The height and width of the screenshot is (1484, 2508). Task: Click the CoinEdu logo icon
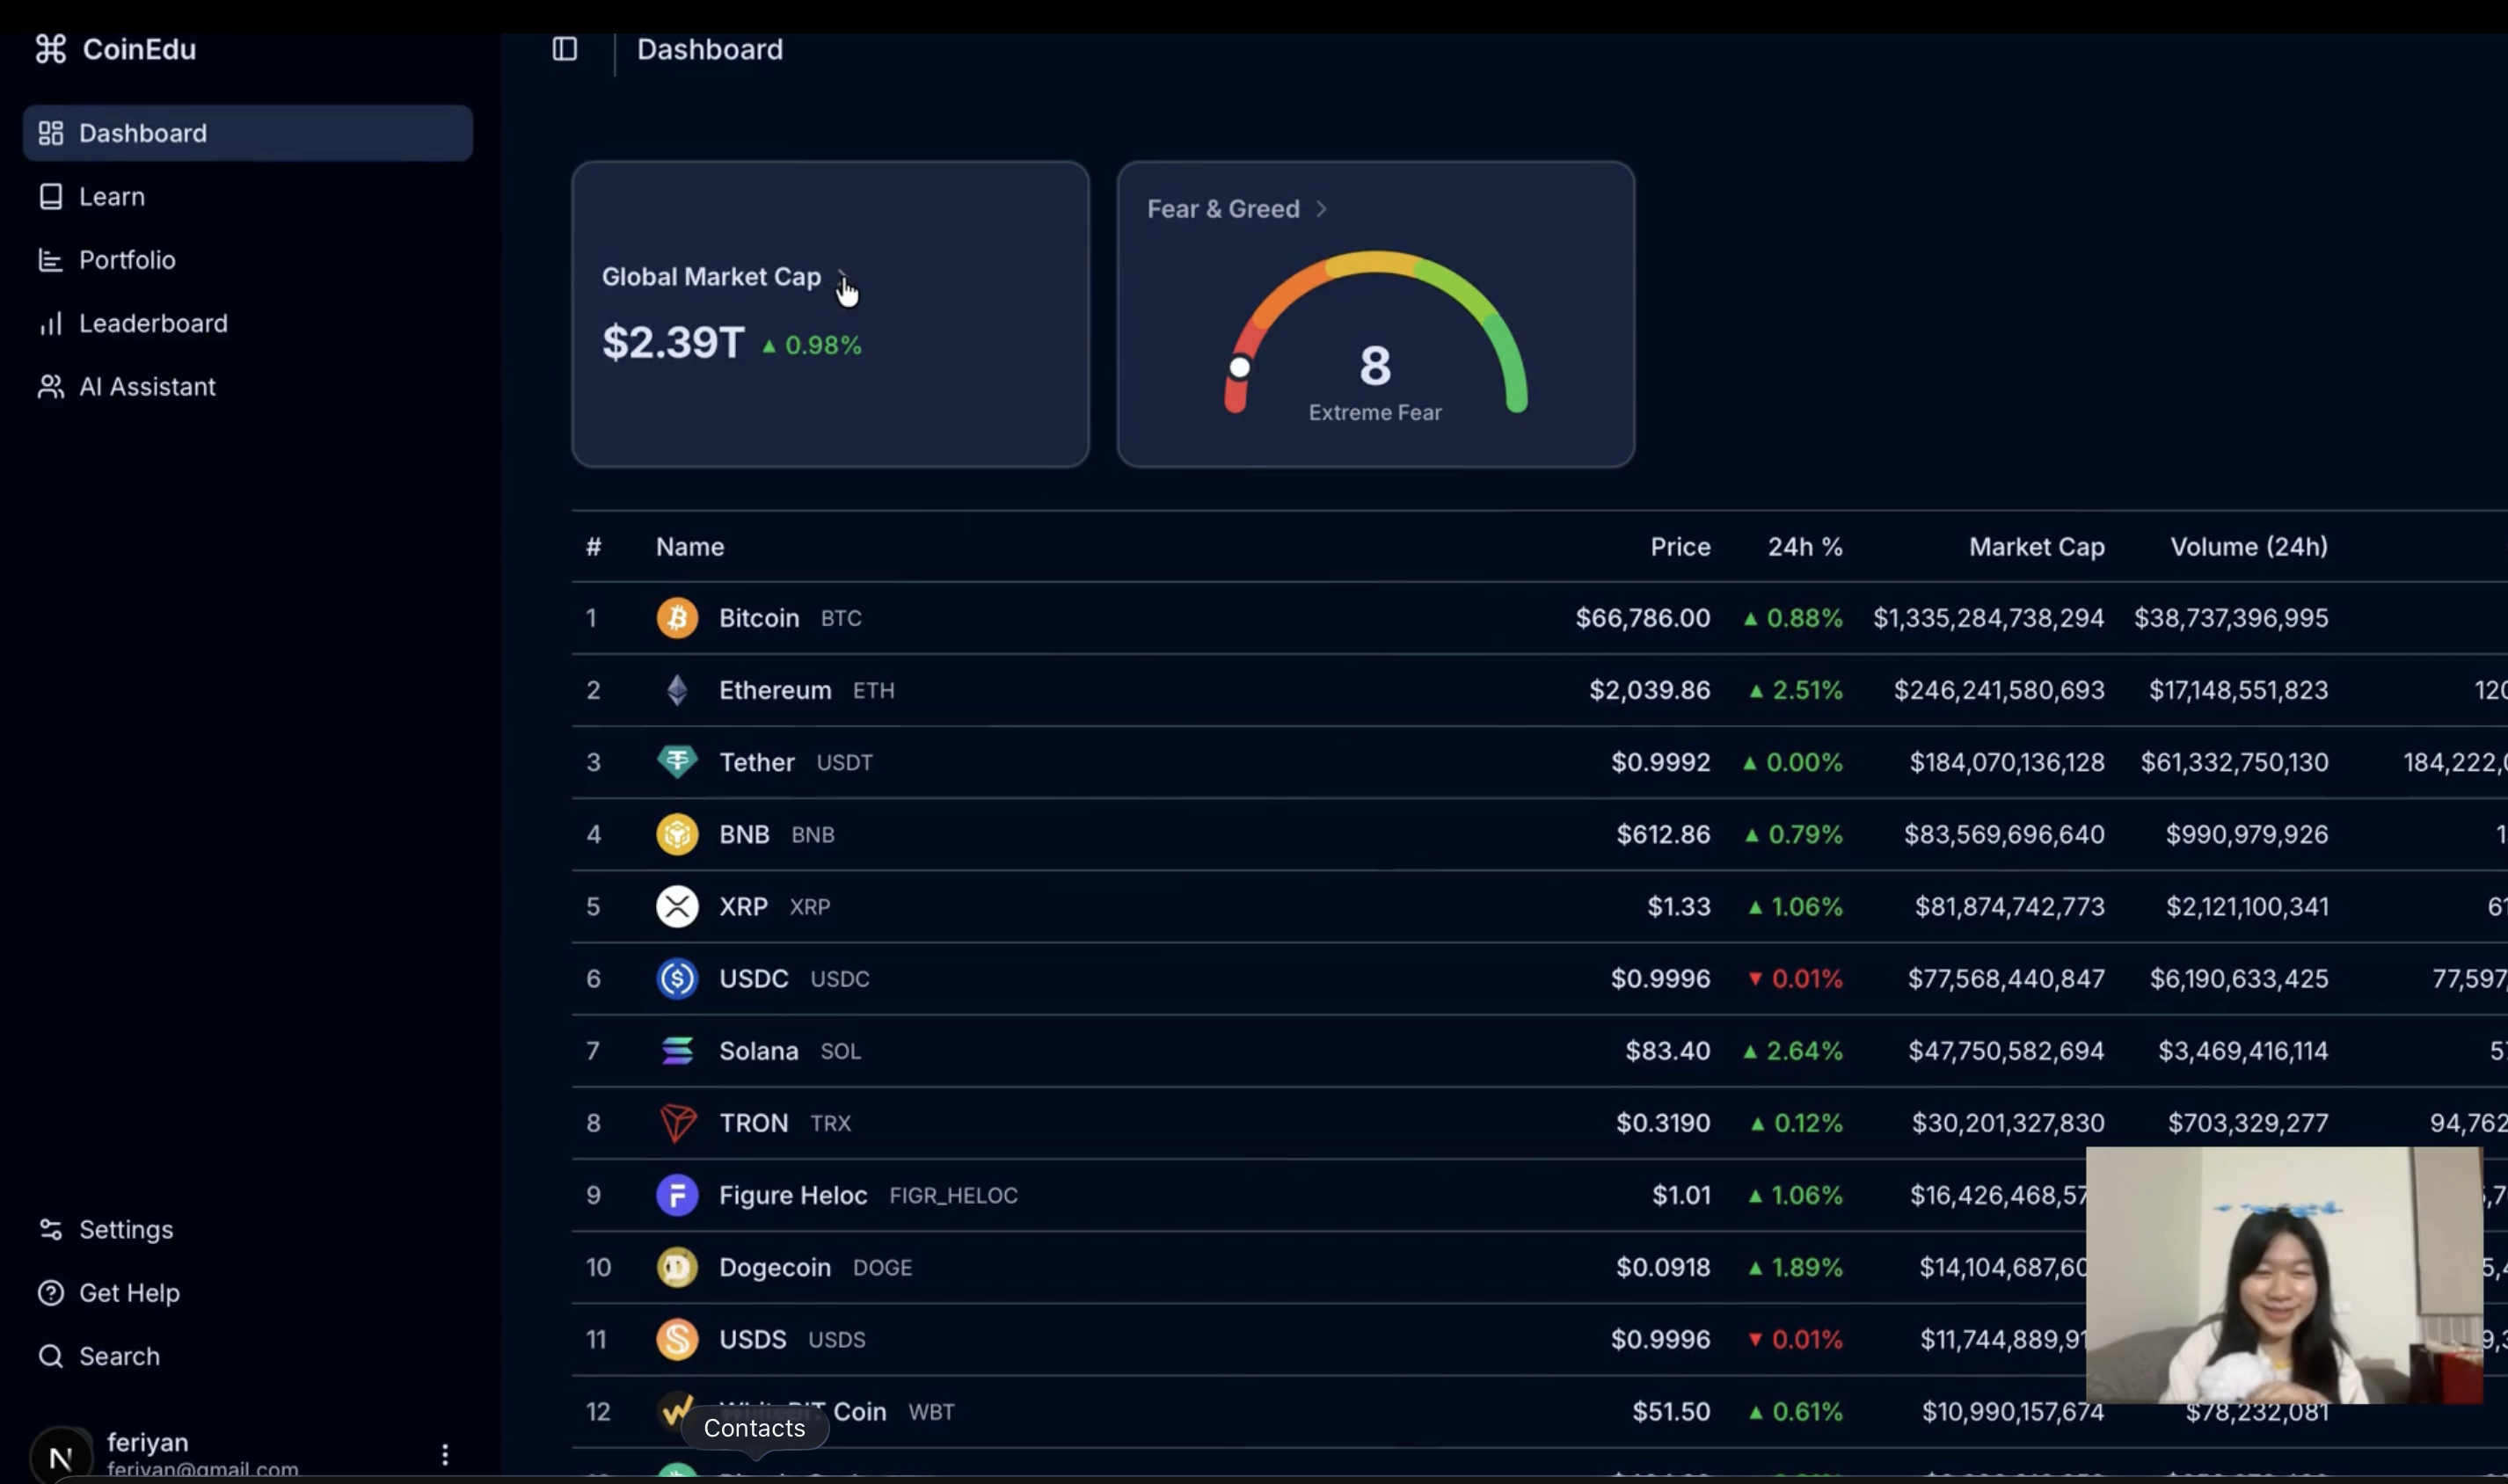pos(51,49)
